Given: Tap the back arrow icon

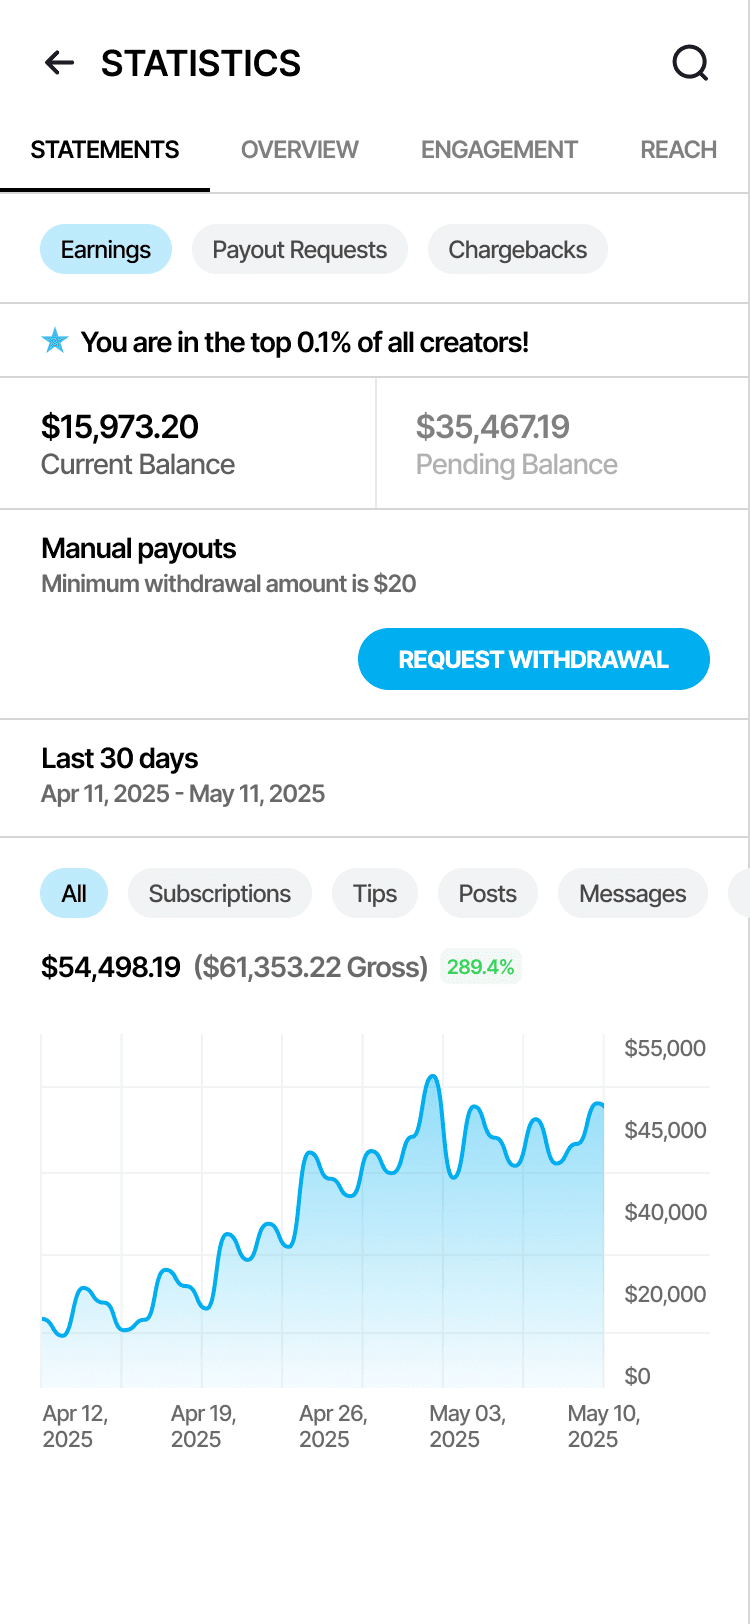Looking at the screenshot, I should (x=60, y=63).
